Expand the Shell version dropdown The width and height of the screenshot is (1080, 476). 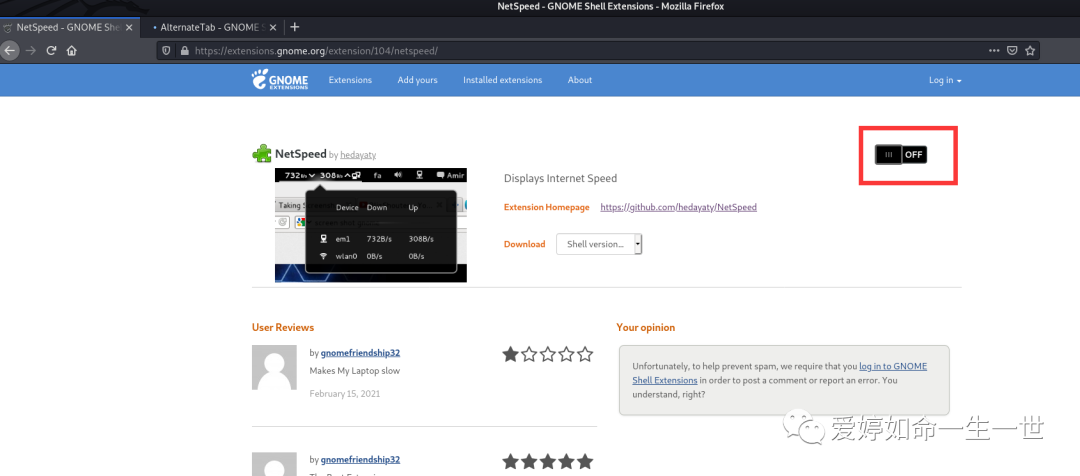(x=599, y=244)
